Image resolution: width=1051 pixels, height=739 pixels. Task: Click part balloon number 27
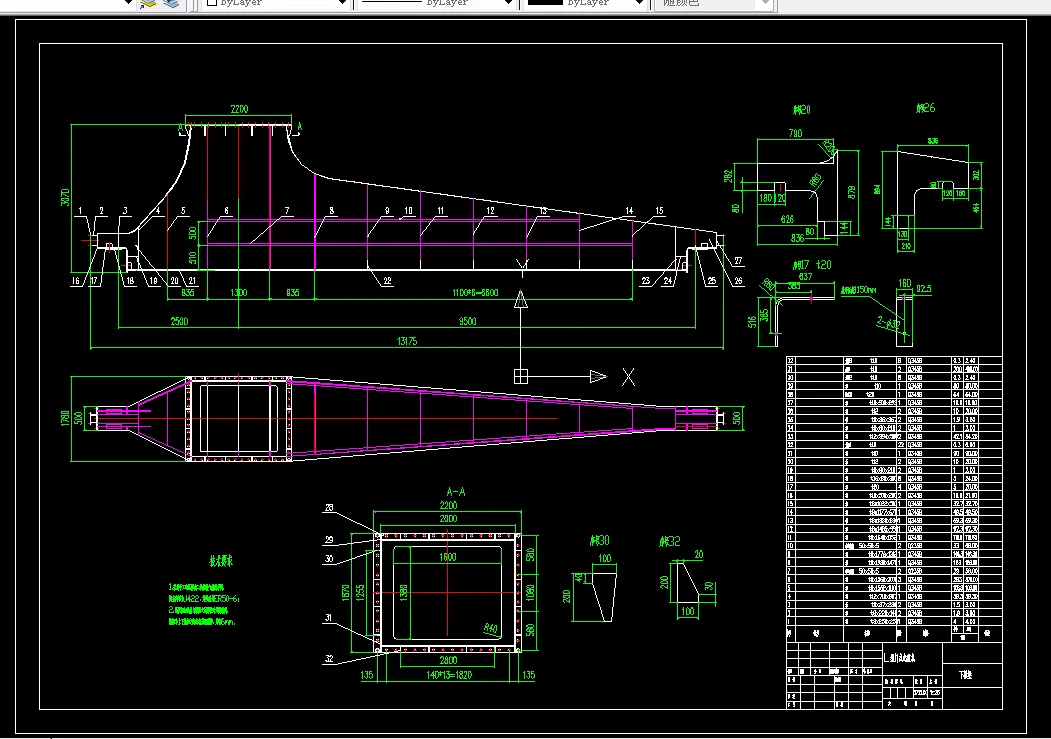[x=738, y=261]
